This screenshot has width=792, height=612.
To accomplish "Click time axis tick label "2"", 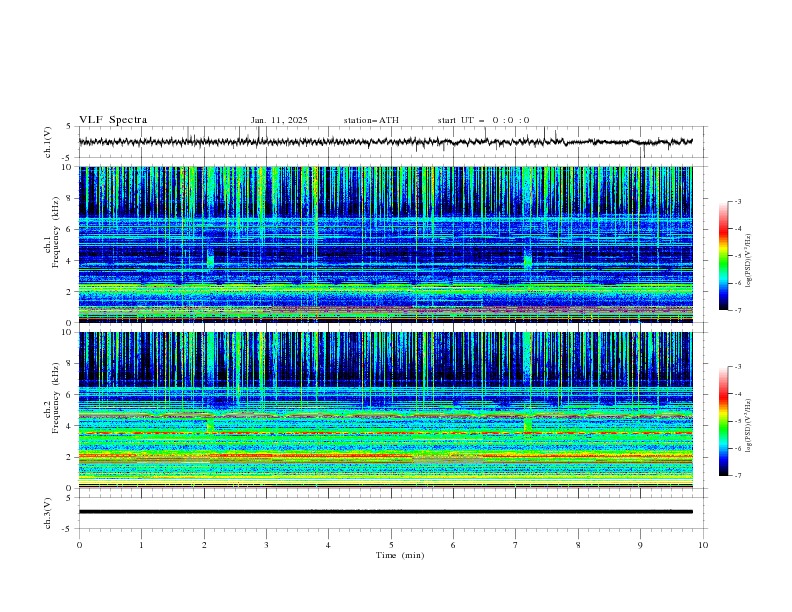I will coord(204,545).
